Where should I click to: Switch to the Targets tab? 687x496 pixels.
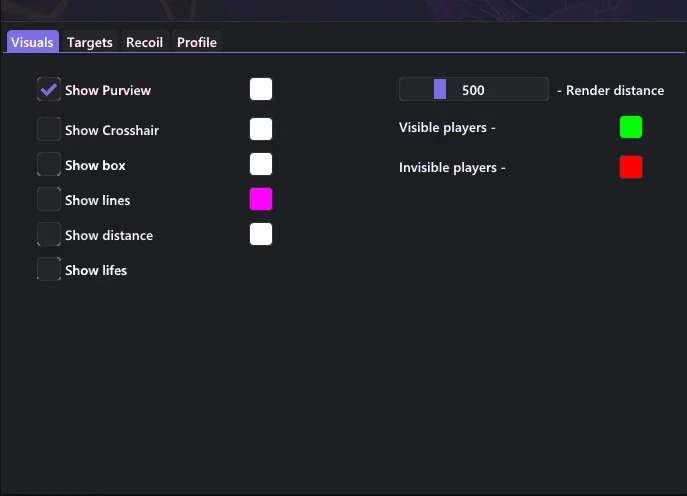point(90,42)
